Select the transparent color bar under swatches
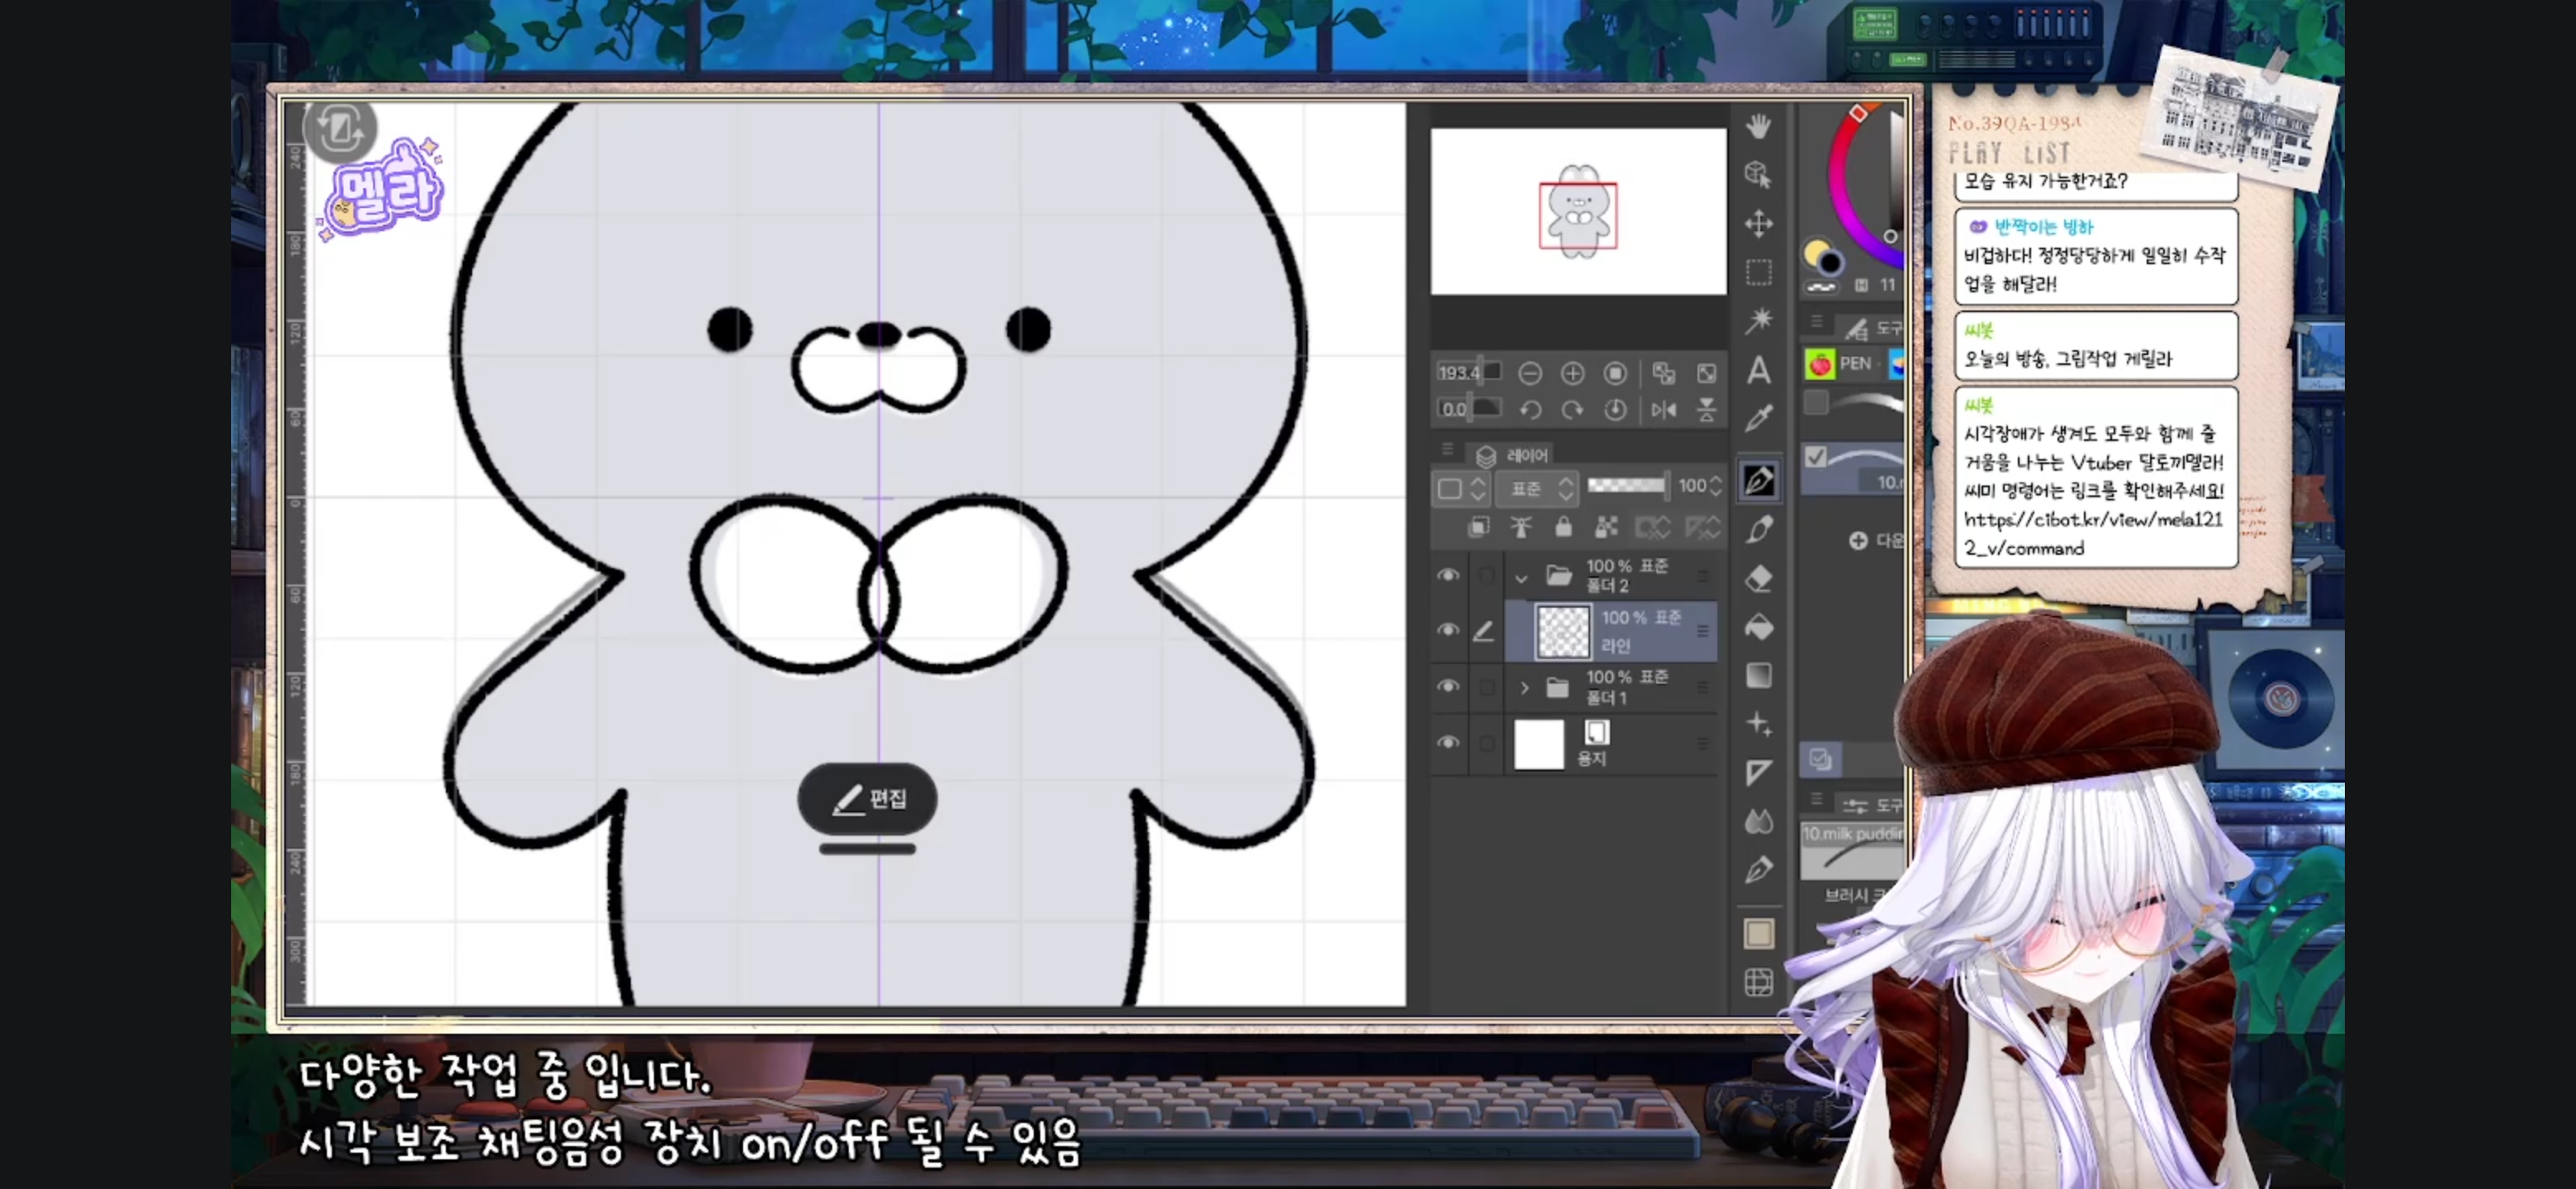The width and height of the screenshot is (2576, 1189). (x=1821, y=287)
